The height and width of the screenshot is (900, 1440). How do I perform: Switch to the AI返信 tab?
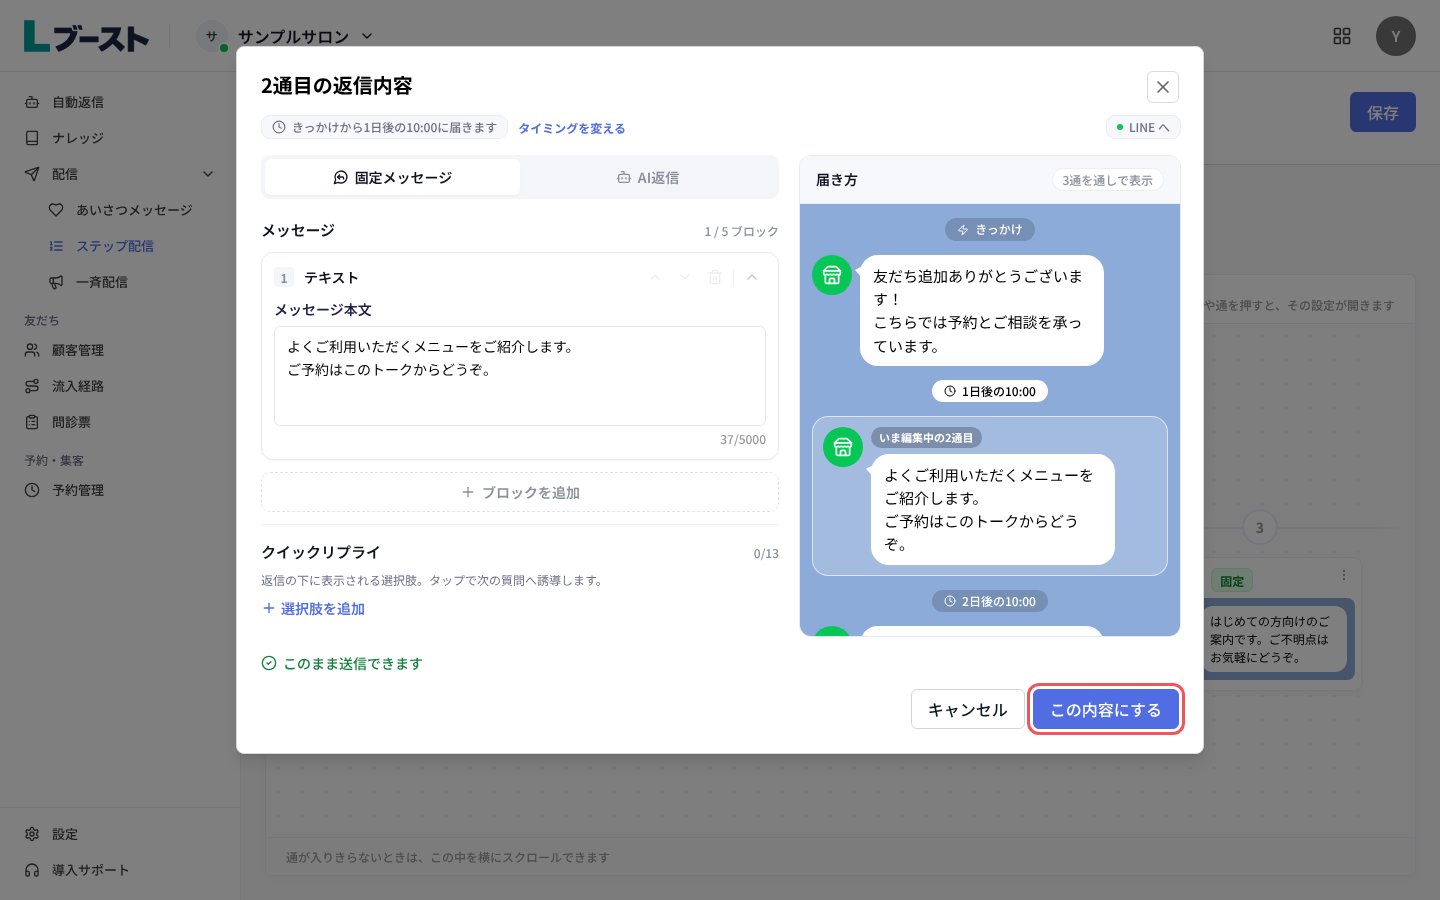(647, 177)
